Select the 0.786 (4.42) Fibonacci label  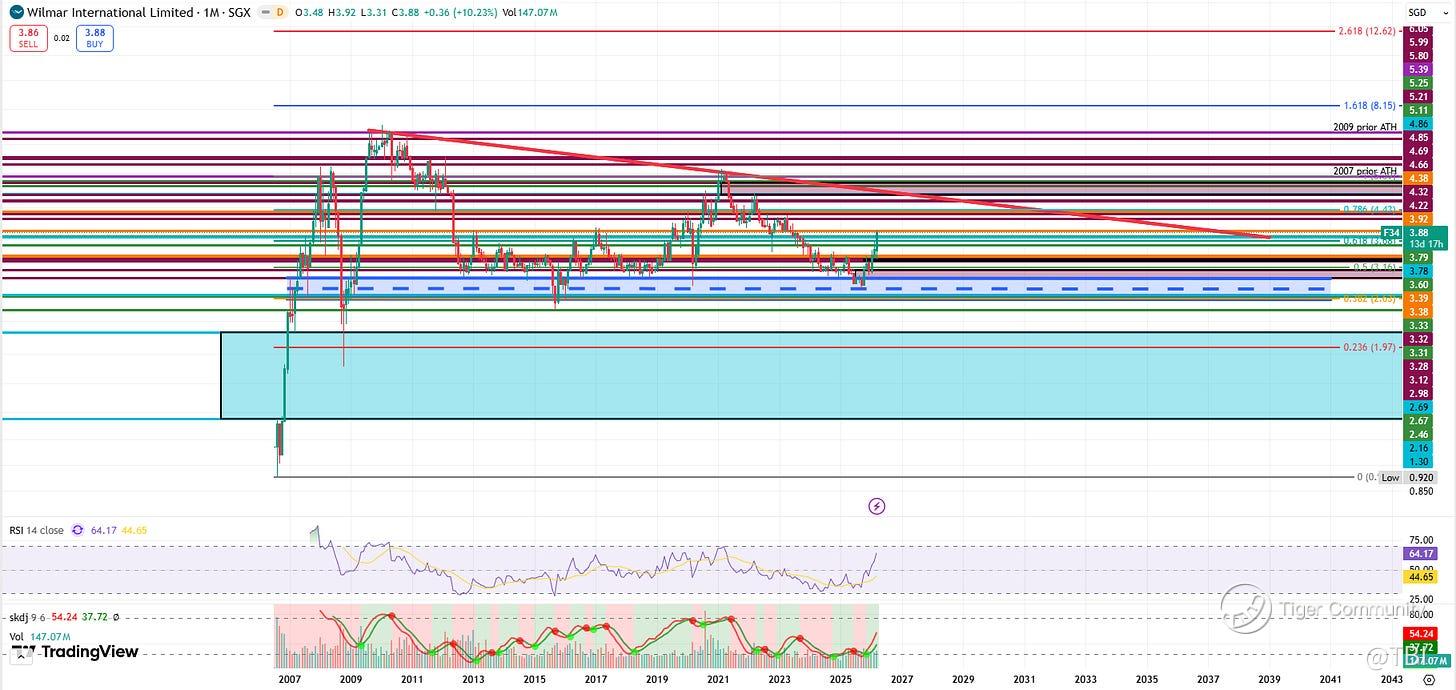pos(1369,209)
